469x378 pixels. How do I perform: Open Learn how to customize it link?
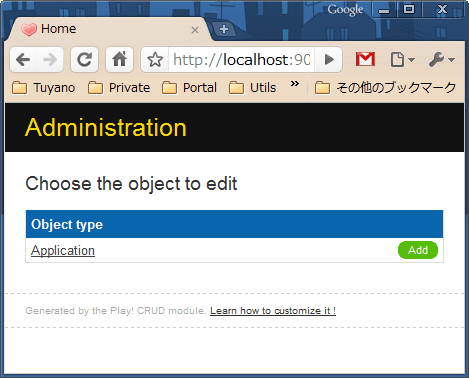273,311
